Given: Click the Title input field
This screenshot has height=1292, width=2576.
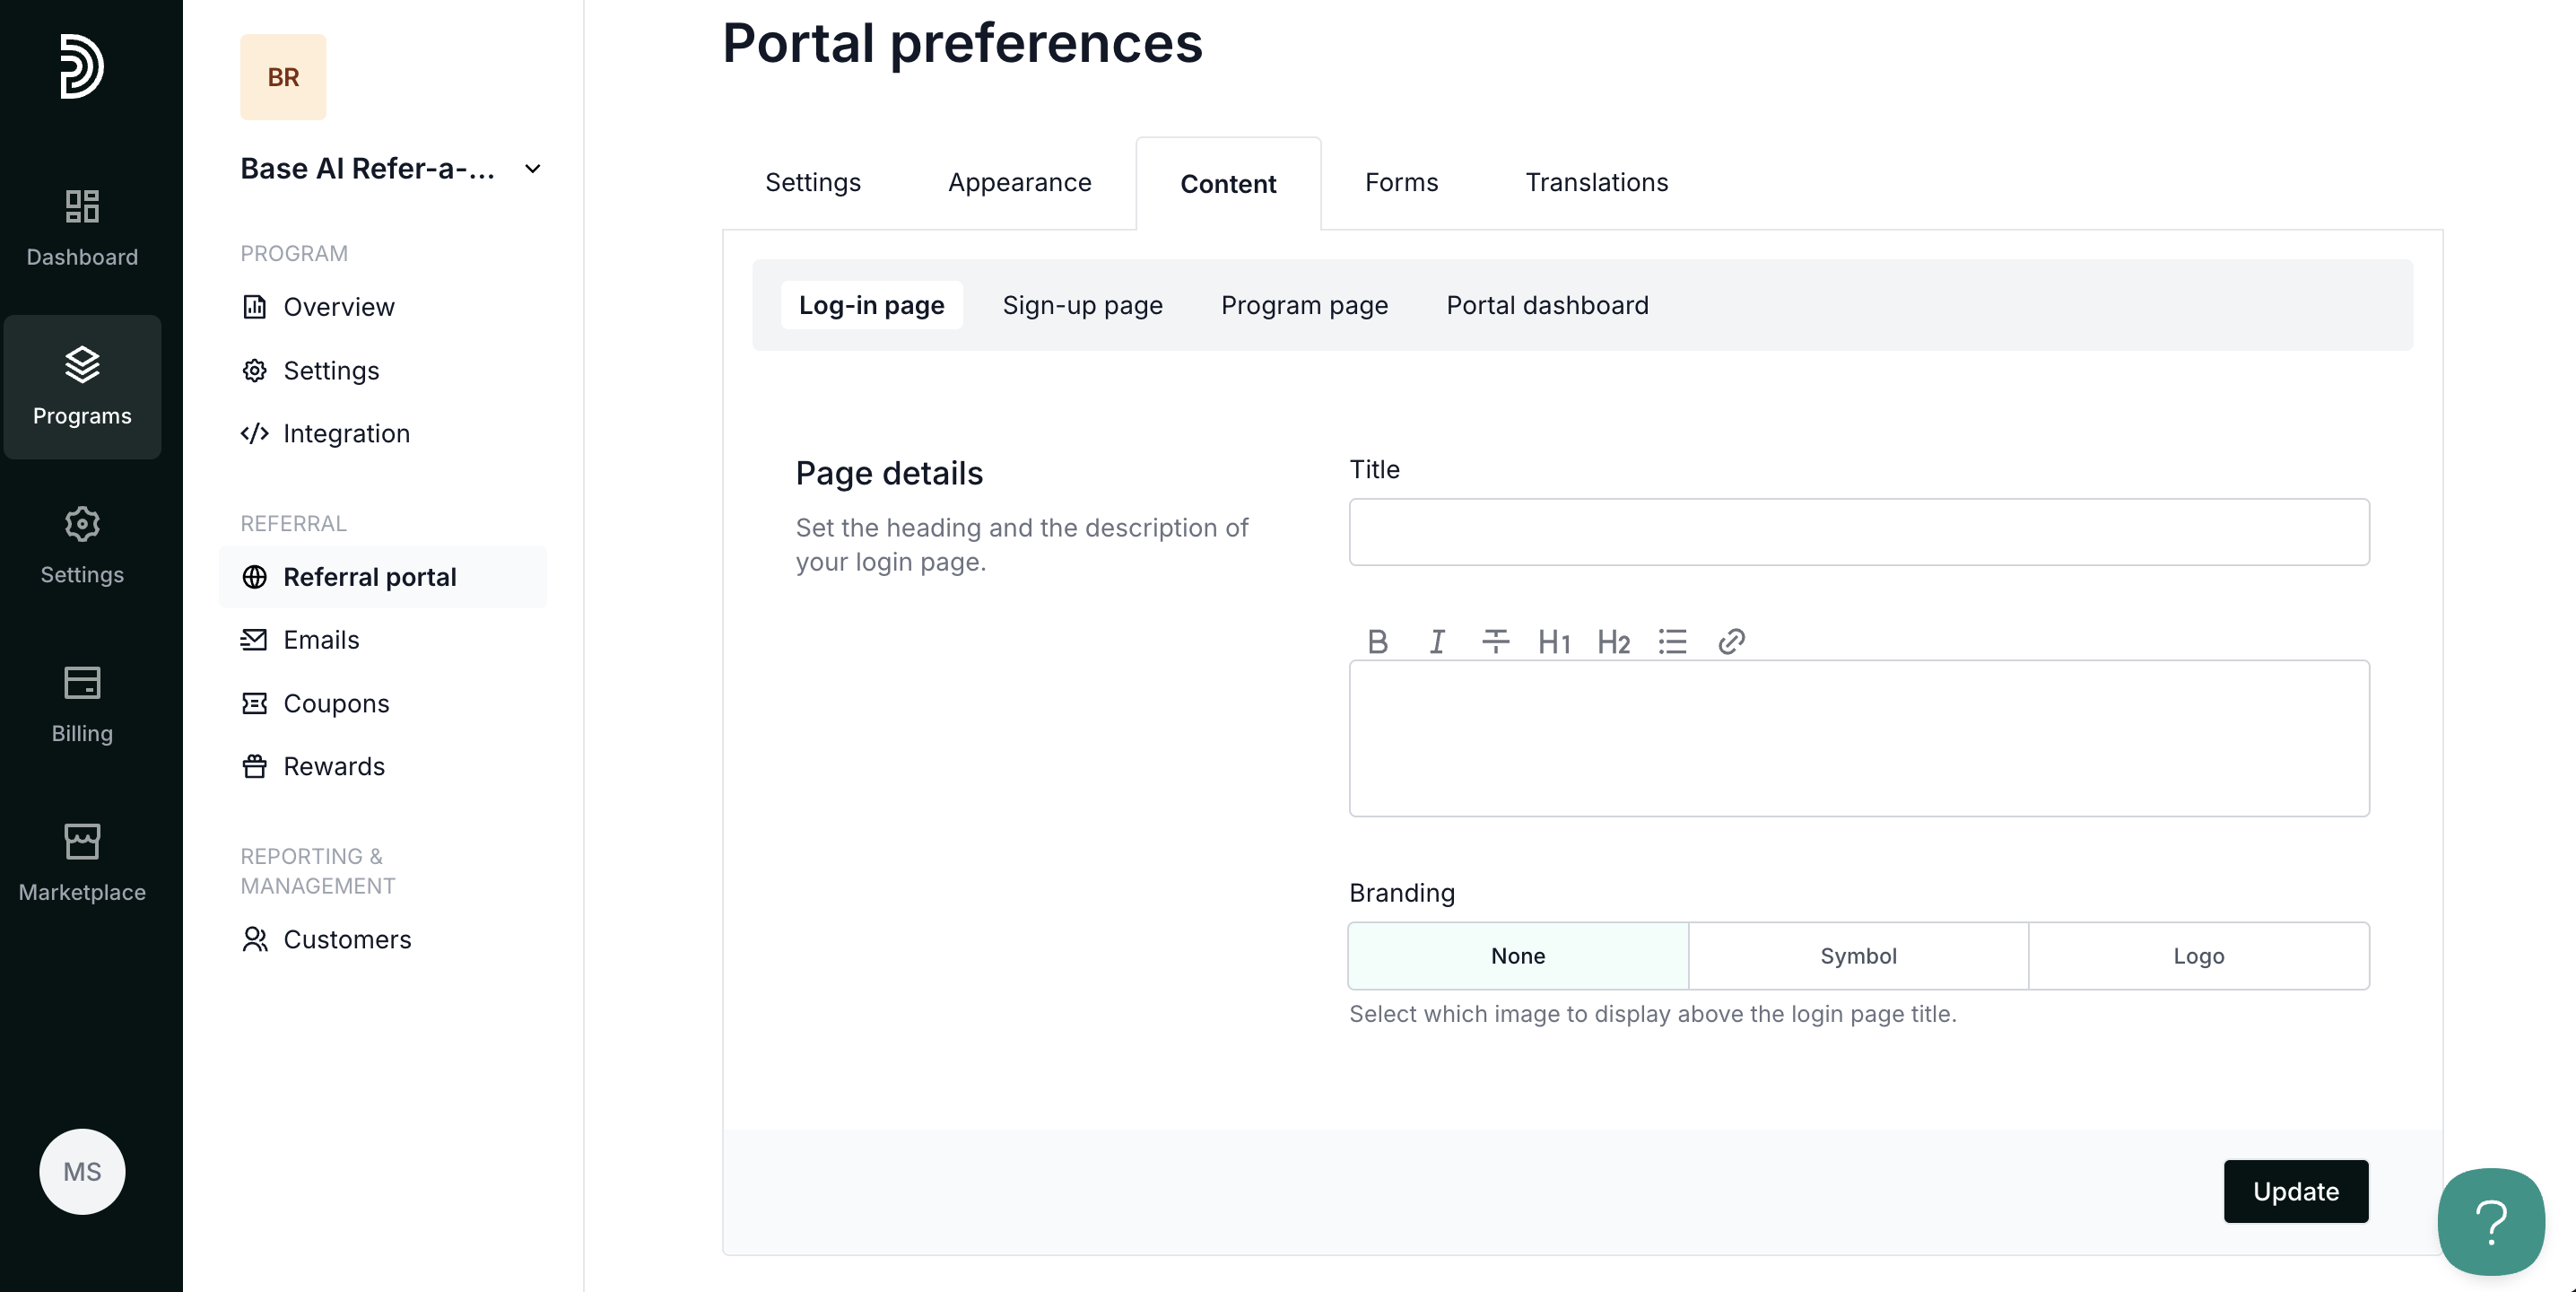Looking at the screenshot, I should [1858, 532].
